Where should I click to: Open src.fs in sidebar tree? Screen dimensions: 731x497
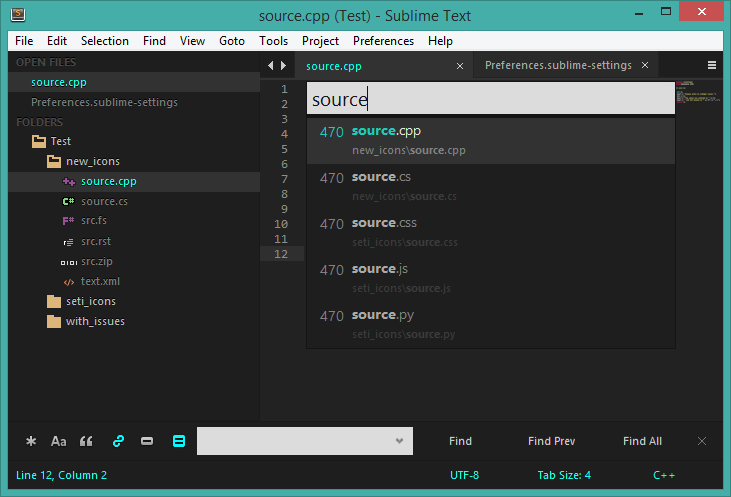pos(94,220)
